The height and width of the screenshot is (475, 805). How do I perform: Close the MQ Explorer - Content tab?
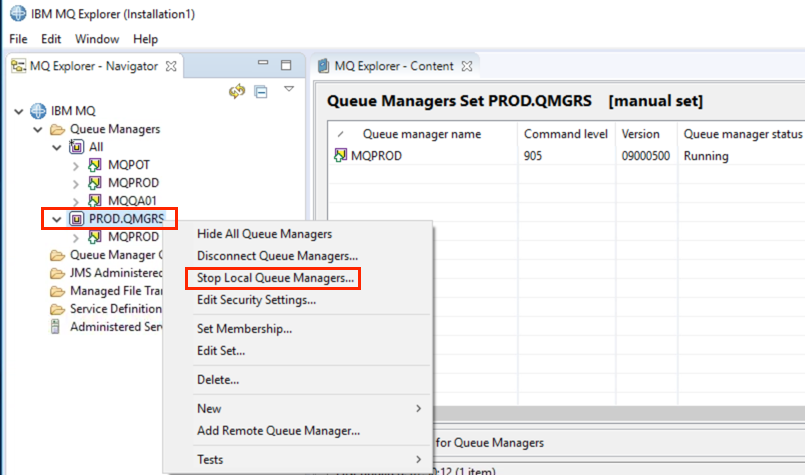click(x=467, y=66)
